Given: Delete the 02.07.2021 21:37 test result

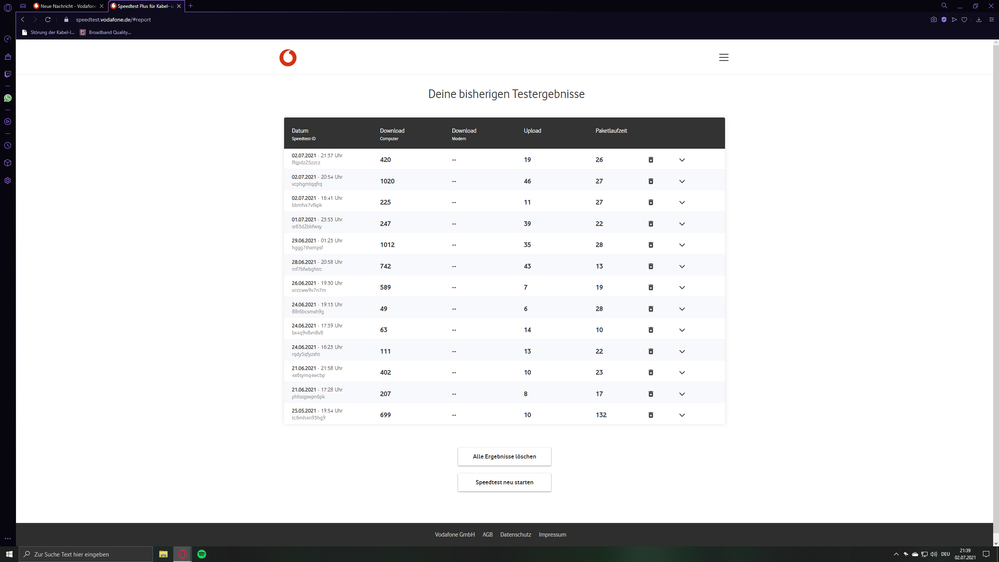Looking at the screenshot, I should click(650, 160).
